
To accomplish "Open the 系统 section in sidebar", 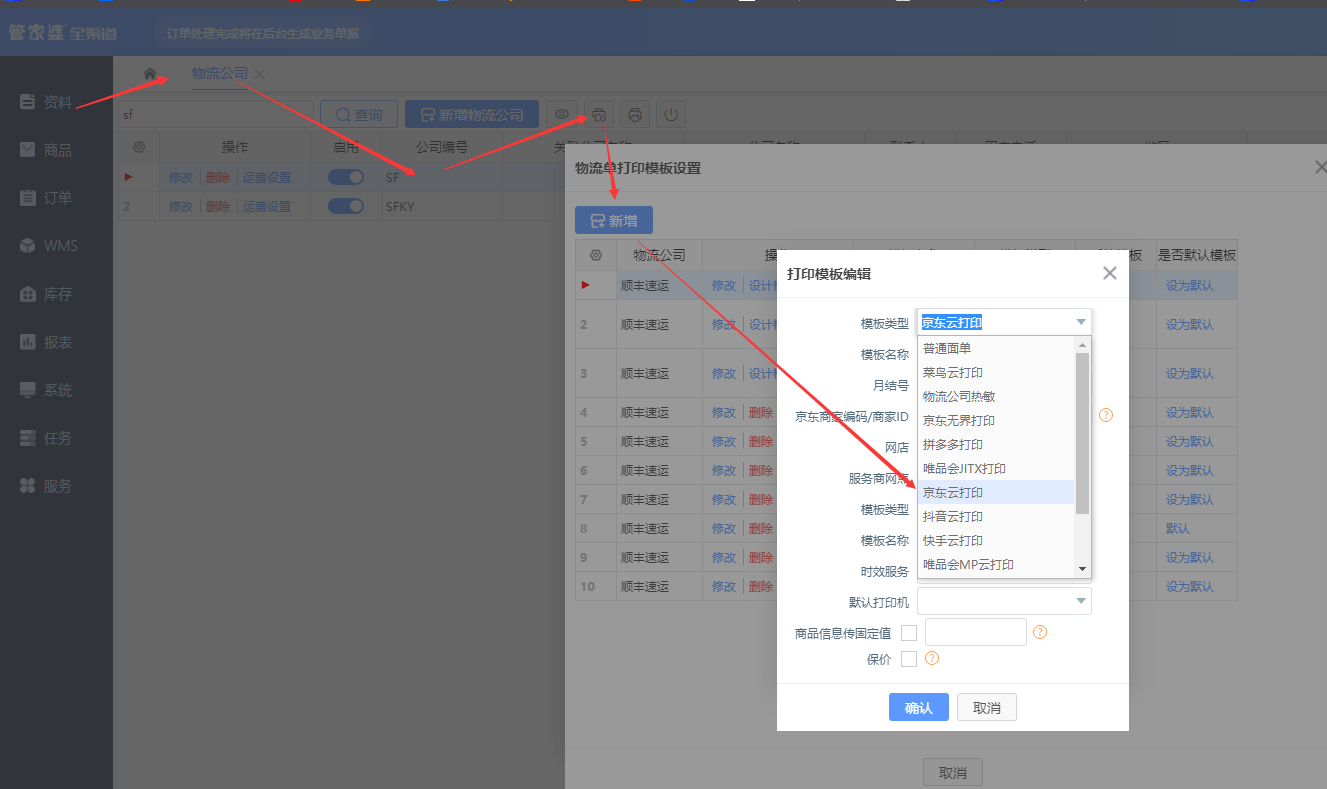I will tap(46, 390).
